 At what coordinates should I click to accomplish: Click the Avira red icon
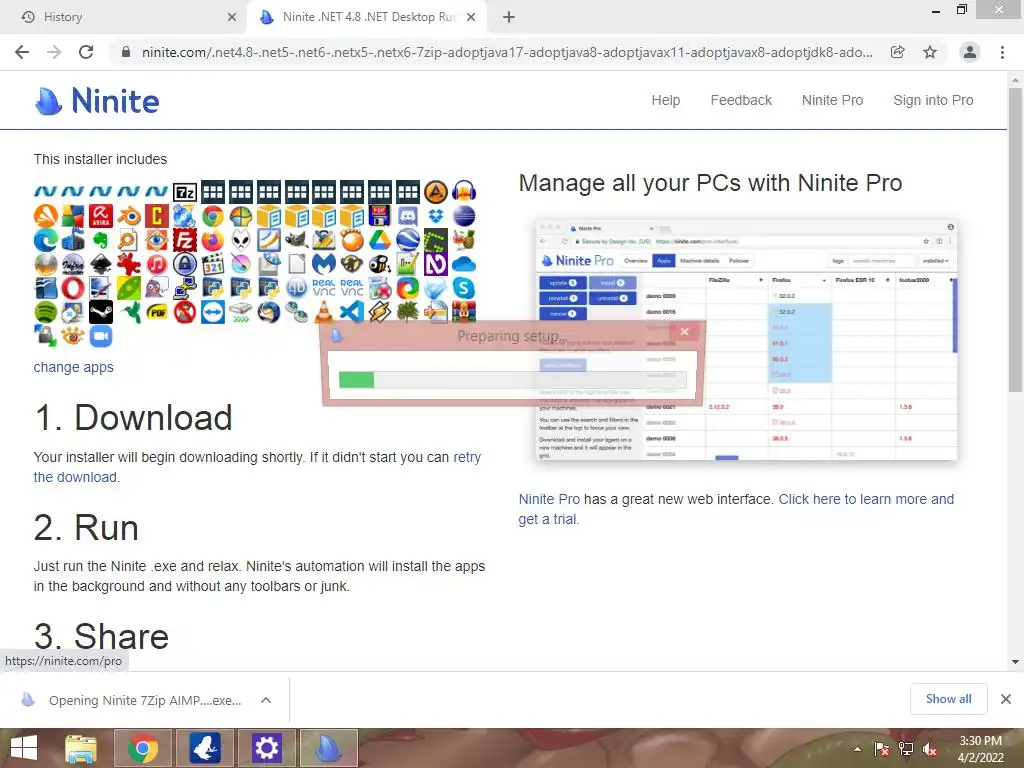pos(101,216)
